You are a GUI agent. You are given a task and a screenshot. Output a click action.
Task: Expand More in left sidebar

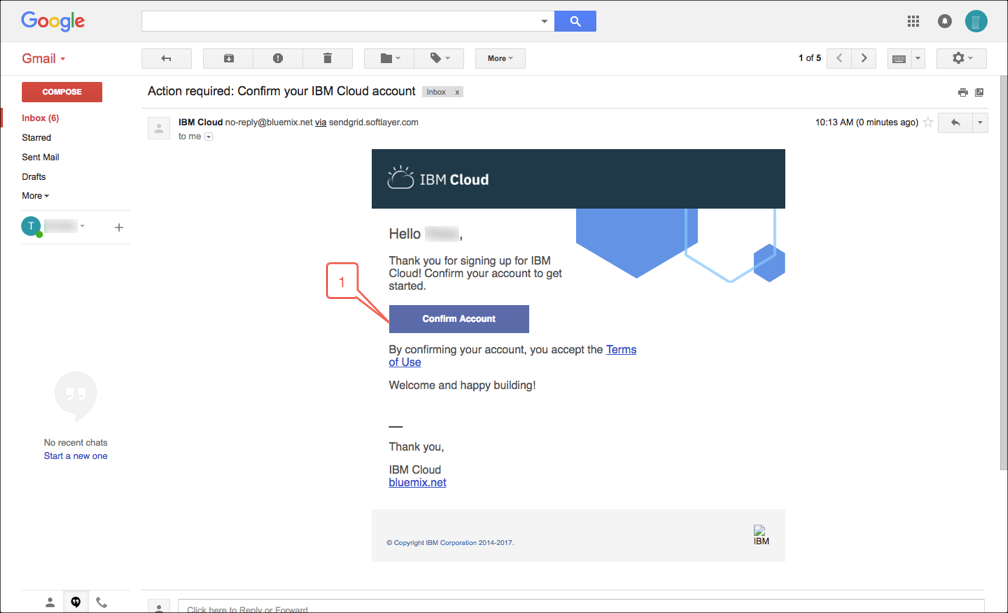tap(35, 196)
